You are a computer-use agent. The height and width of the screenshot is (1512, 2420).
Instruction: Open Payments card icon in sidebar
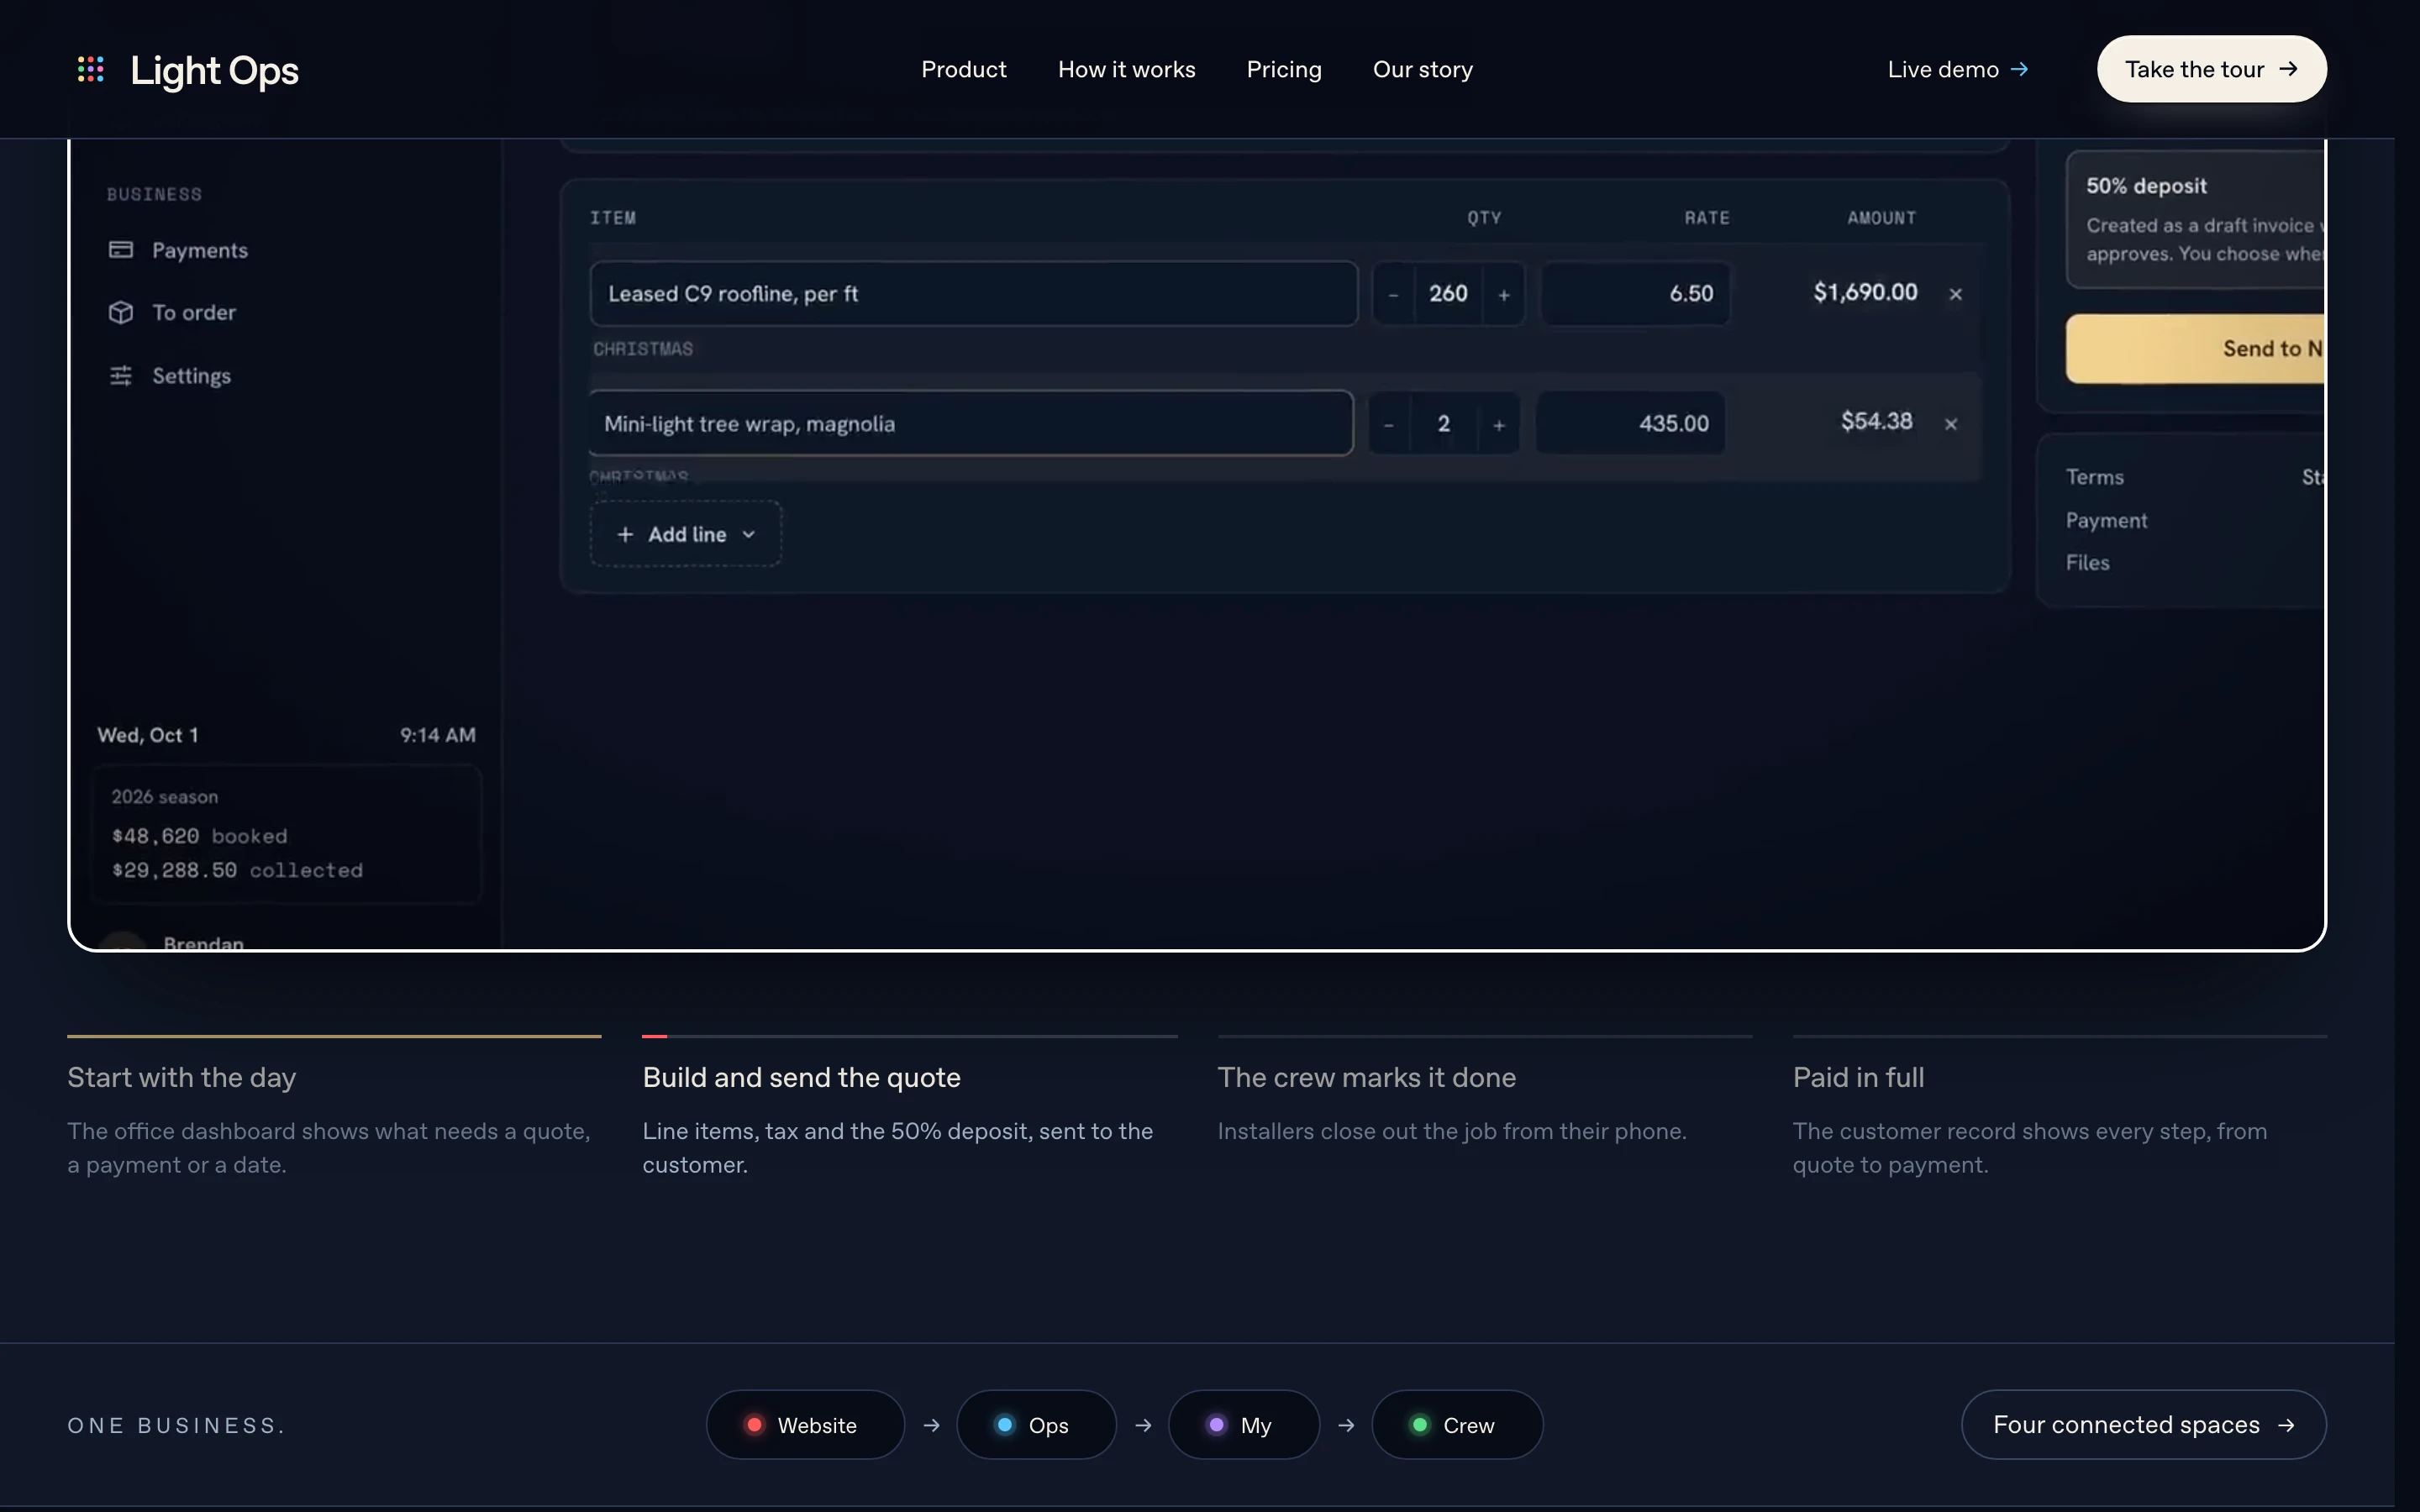(121, 250)
